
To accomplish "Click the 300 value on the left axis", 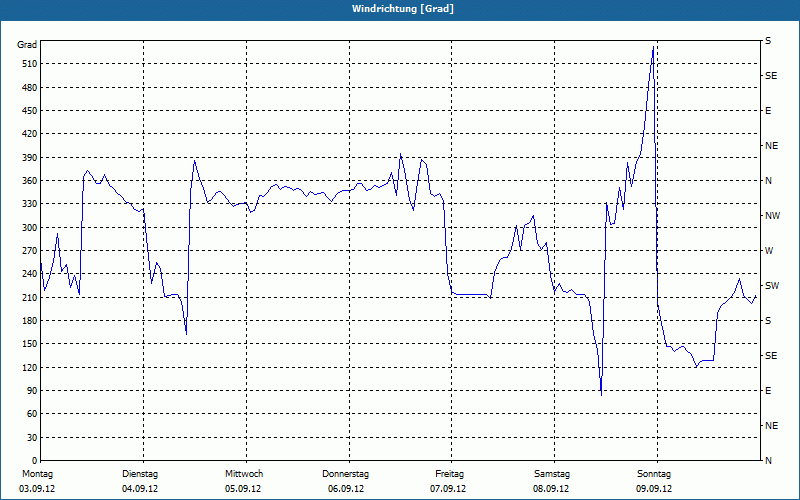I will pos(29,227).
